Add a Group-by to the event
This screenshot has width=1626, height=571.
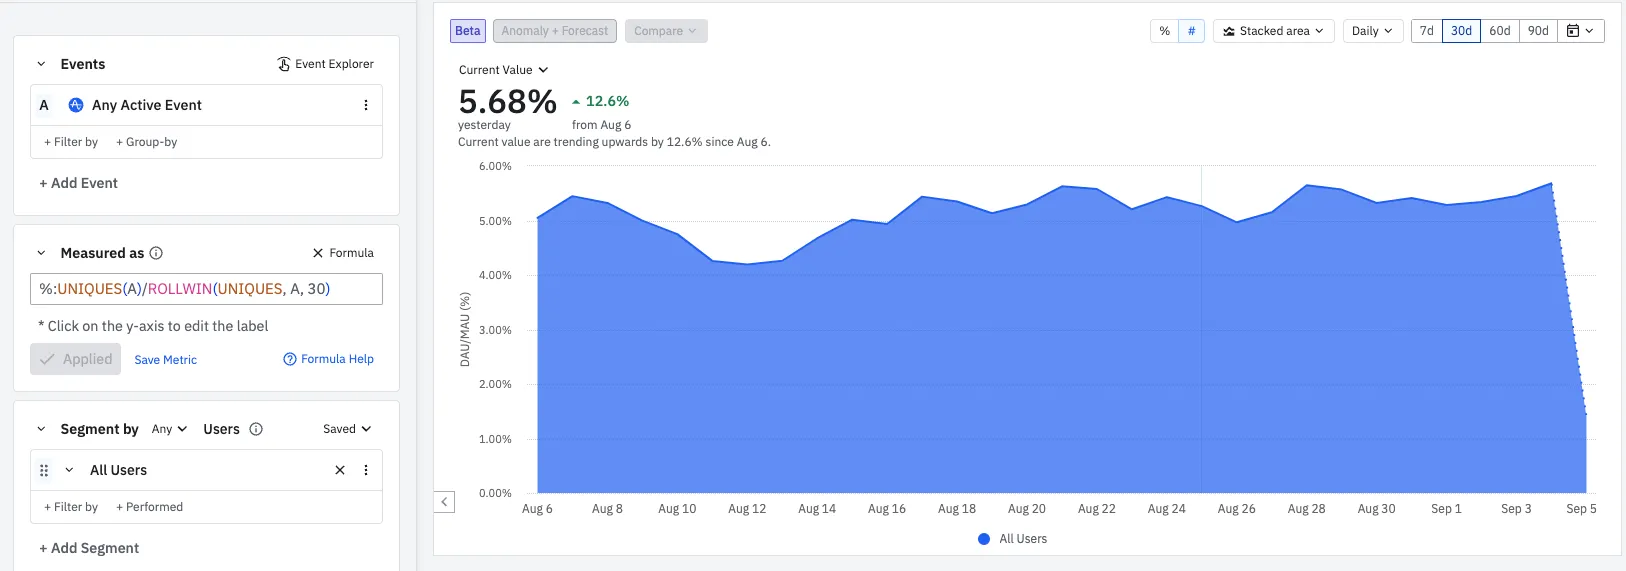tap(147, 142)
